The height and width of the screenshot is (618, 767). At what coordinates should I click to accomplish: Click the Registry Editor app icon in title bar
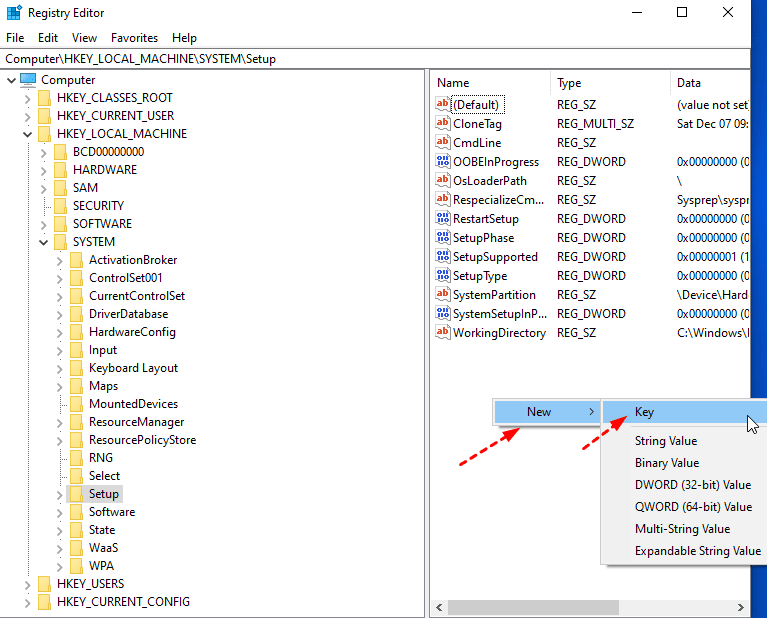14,12
